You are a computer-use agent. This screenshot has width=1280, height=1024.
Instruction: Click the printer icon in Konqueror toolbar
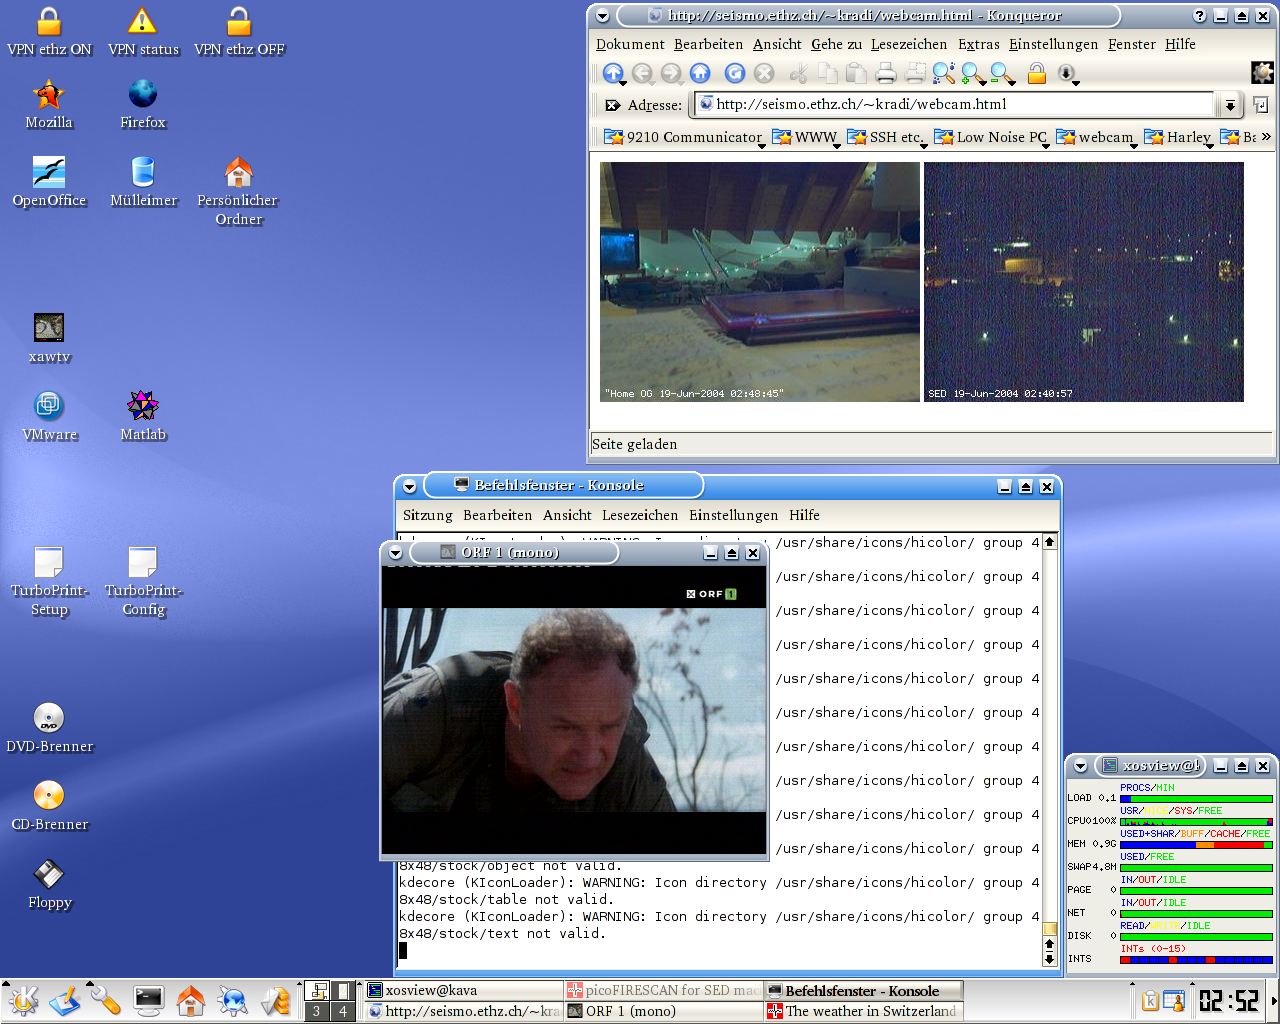coord(886,73)
